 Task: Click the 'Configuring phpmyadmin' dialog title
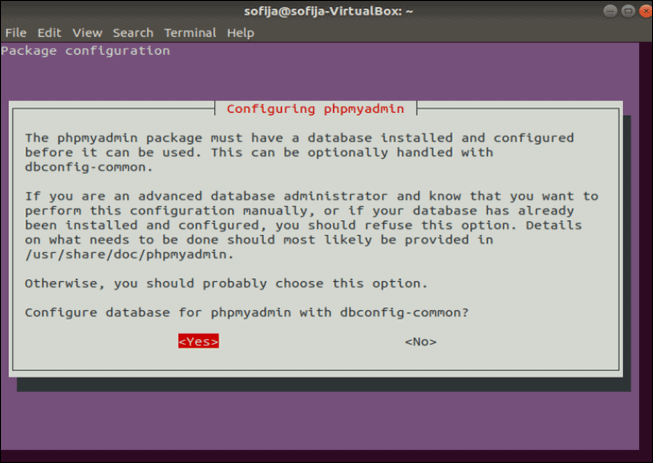[315, 109]
